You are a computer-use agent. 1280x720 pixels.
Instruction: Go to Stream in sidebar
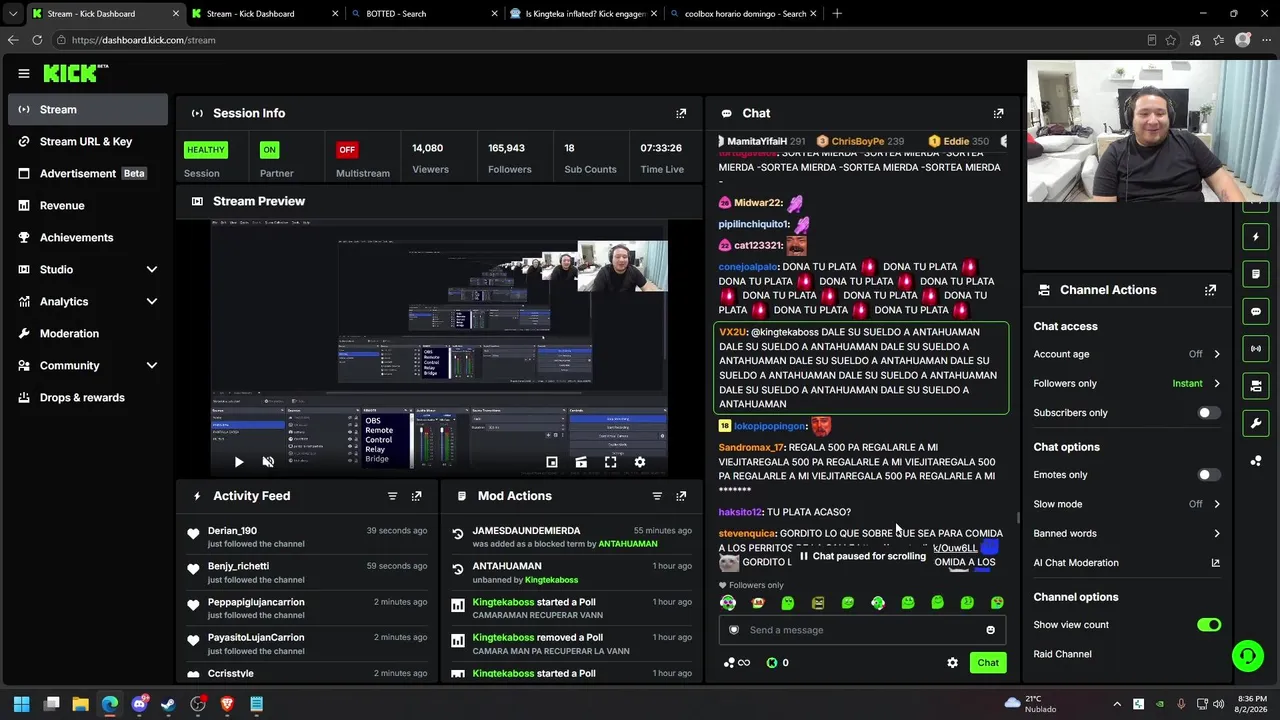[x=87, y=109]
